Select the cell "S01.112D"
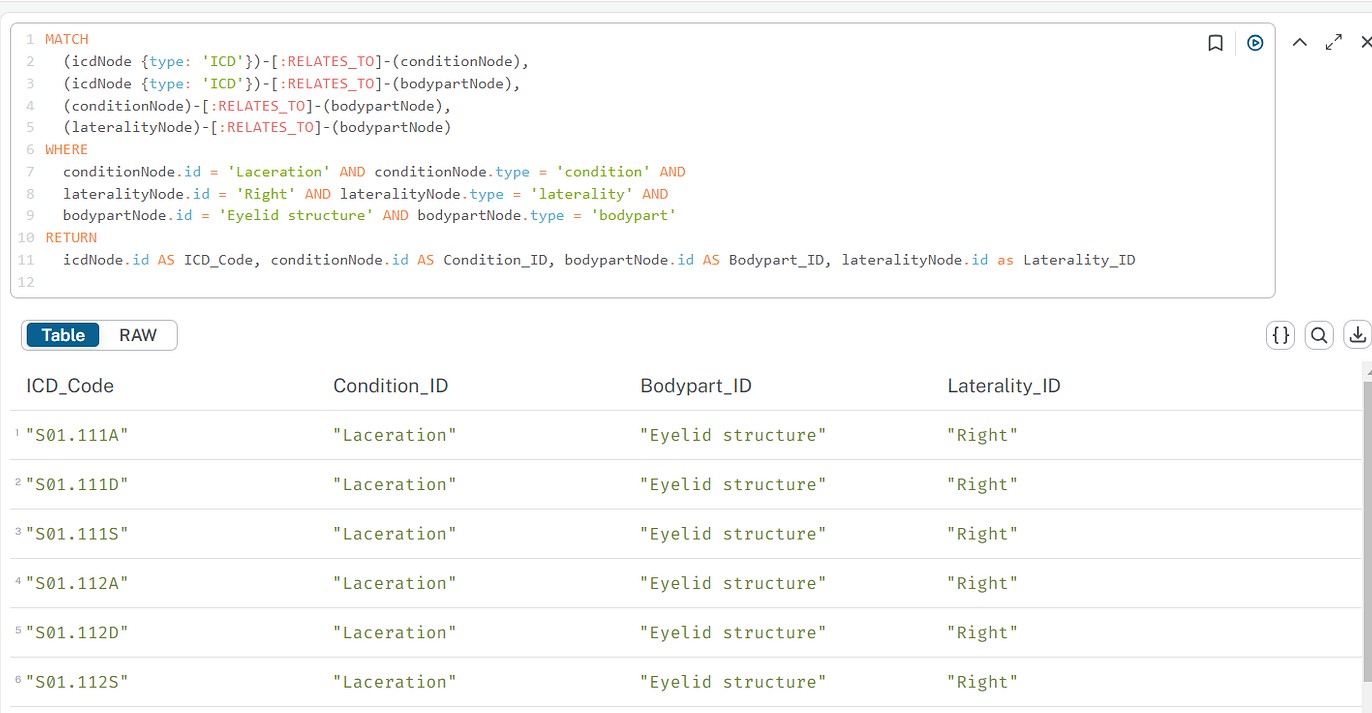This screenshot has height=713, width=1372. [78, 632]
